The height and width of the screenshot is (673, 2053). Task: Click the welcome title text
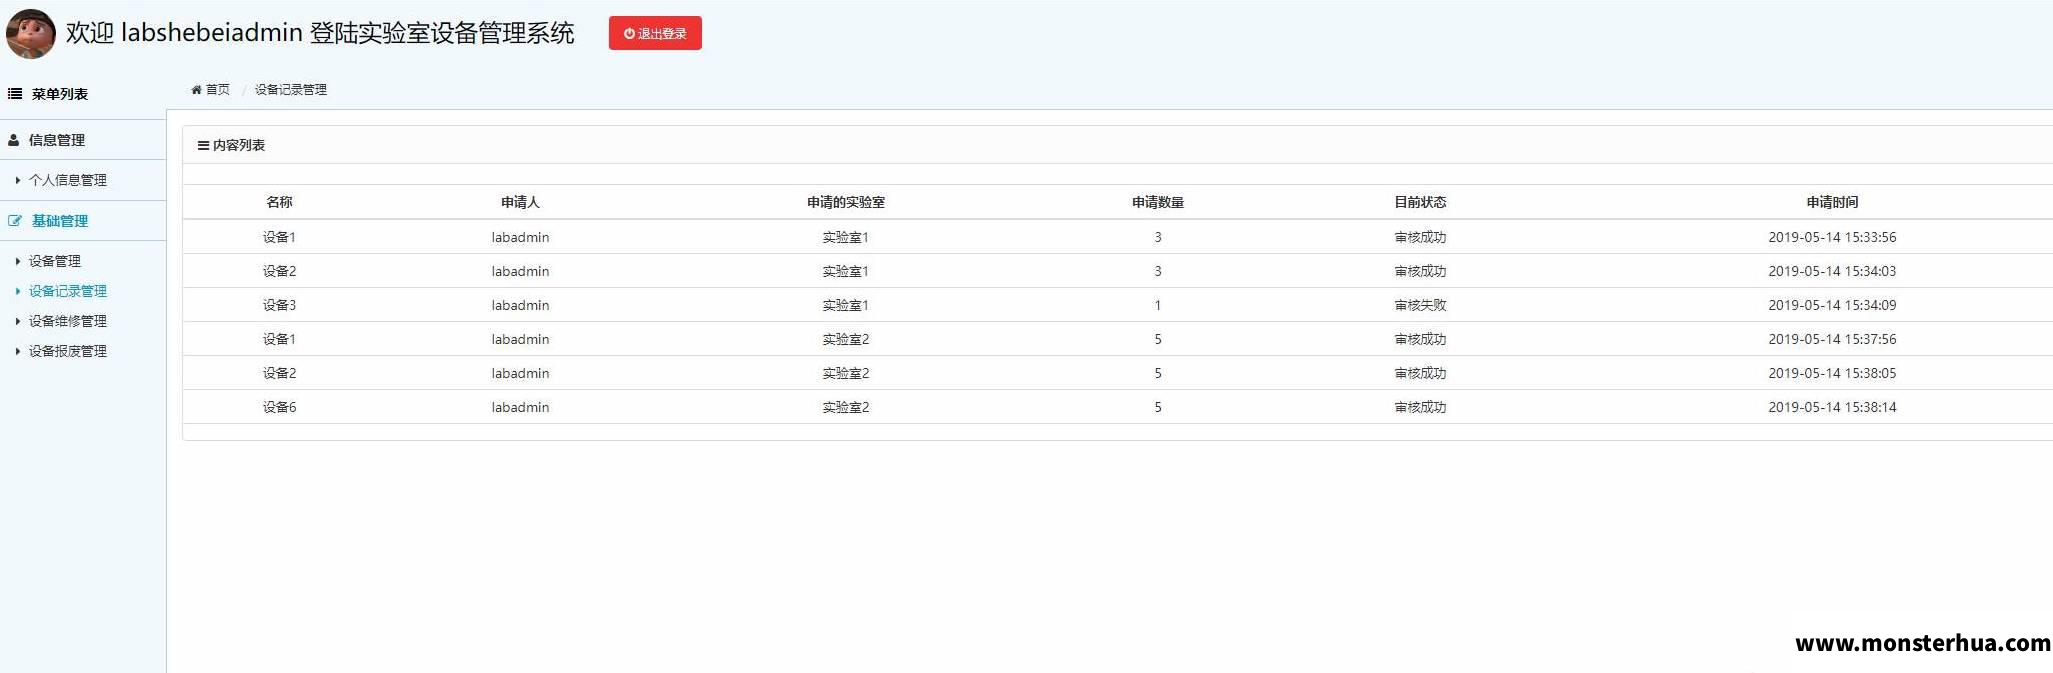tap(320, 33)
